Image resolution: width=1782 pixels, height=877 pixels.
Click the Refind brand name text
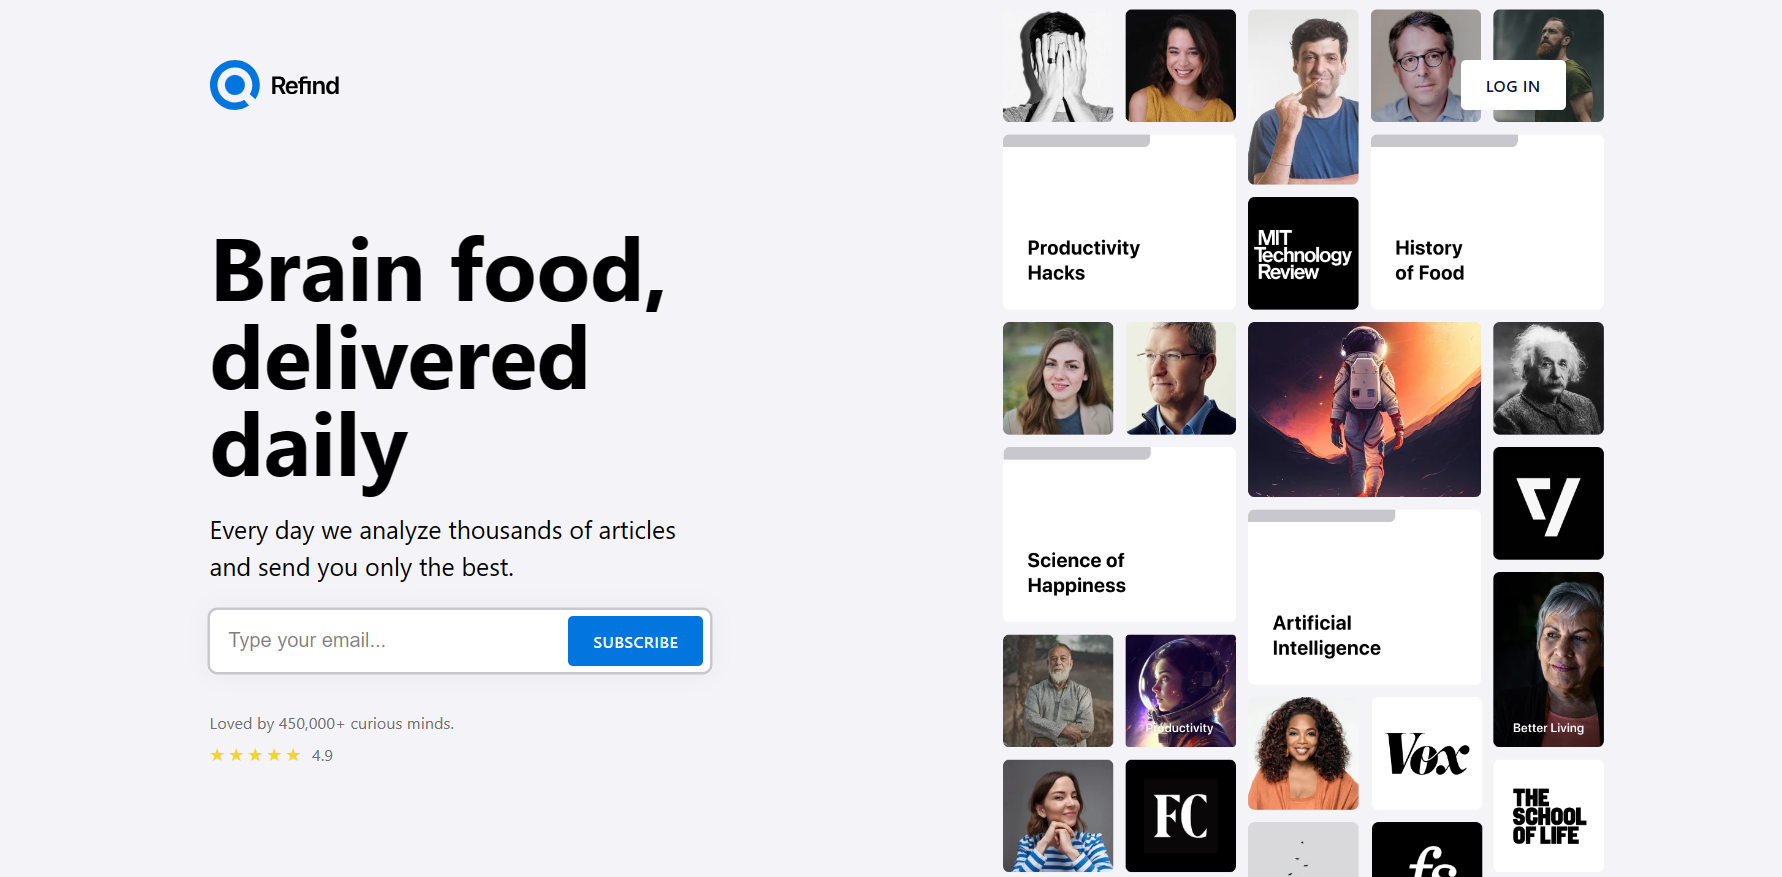click(305, 86)
